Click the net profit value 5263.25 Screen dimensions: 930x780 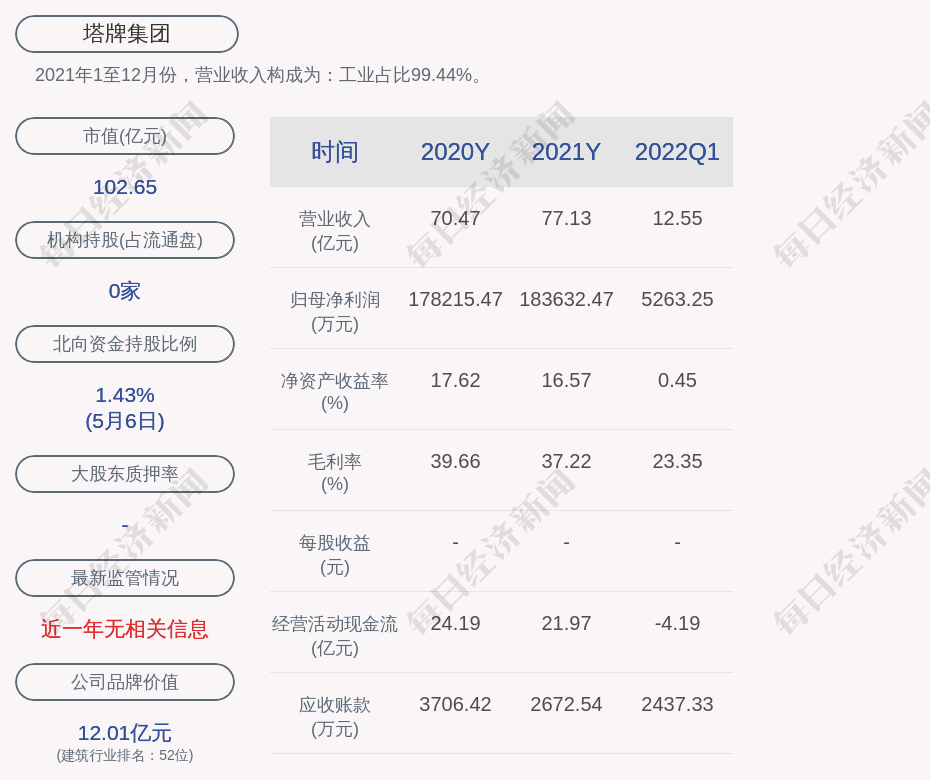pyautogui.click(x=677, y=299)
